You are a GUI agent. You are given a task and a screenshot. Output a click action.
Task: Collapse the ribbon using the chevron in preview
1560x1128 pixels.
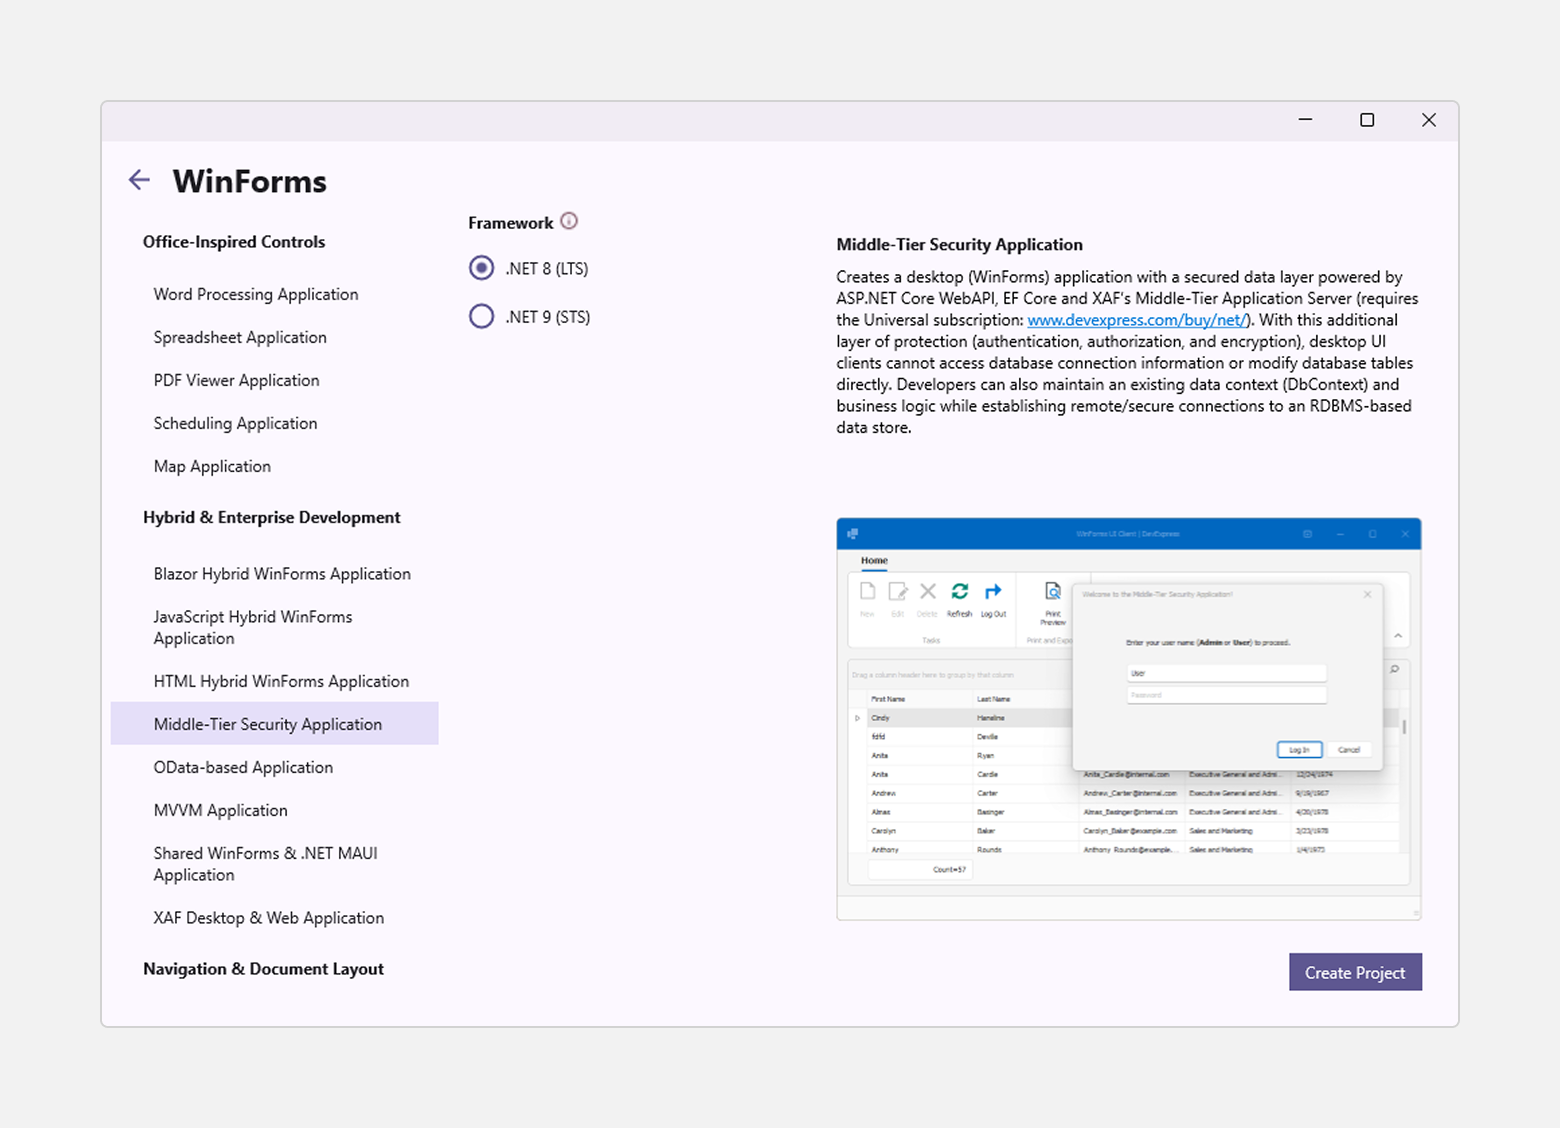(1397, 636)
